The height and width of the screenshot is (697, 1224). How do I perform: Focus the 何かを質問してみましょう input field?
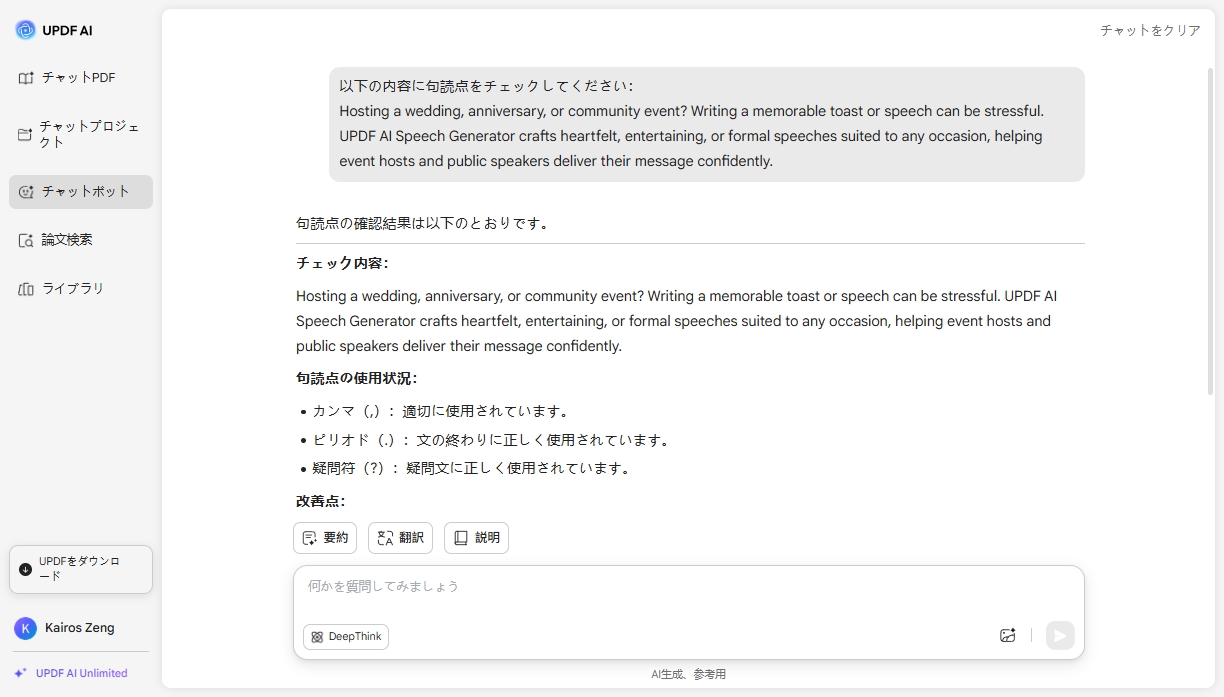pos(688,587)
